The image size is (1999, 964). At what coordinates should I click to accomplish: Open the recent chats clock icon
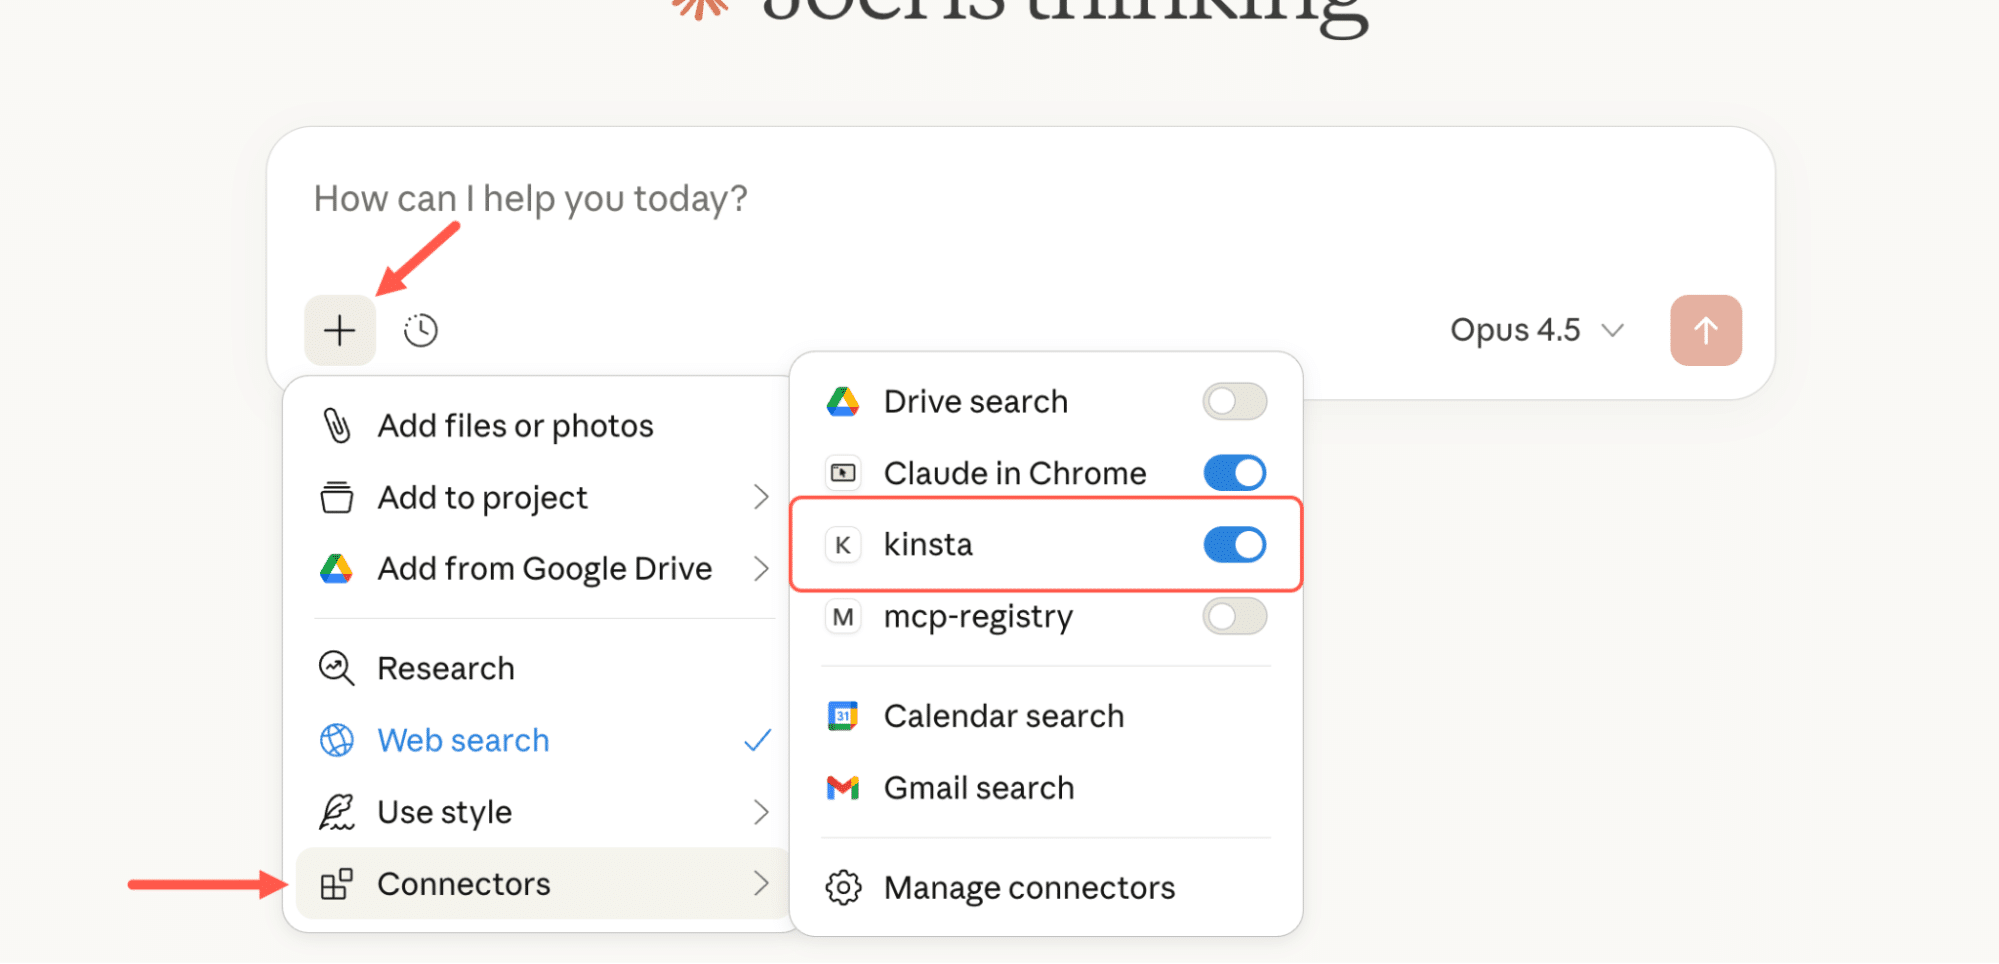pyautogui.click(x=420, y=329)
